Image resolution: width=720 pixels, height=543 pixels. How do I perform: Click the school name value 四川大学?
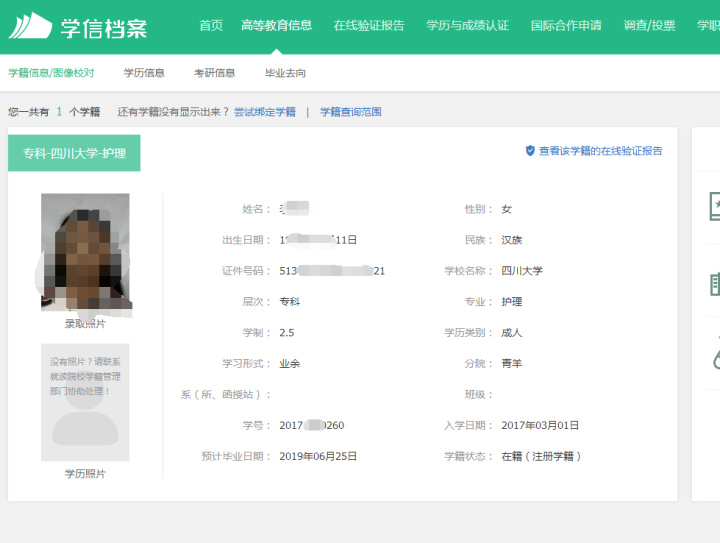pyautogui.click(x=522, y=271)
